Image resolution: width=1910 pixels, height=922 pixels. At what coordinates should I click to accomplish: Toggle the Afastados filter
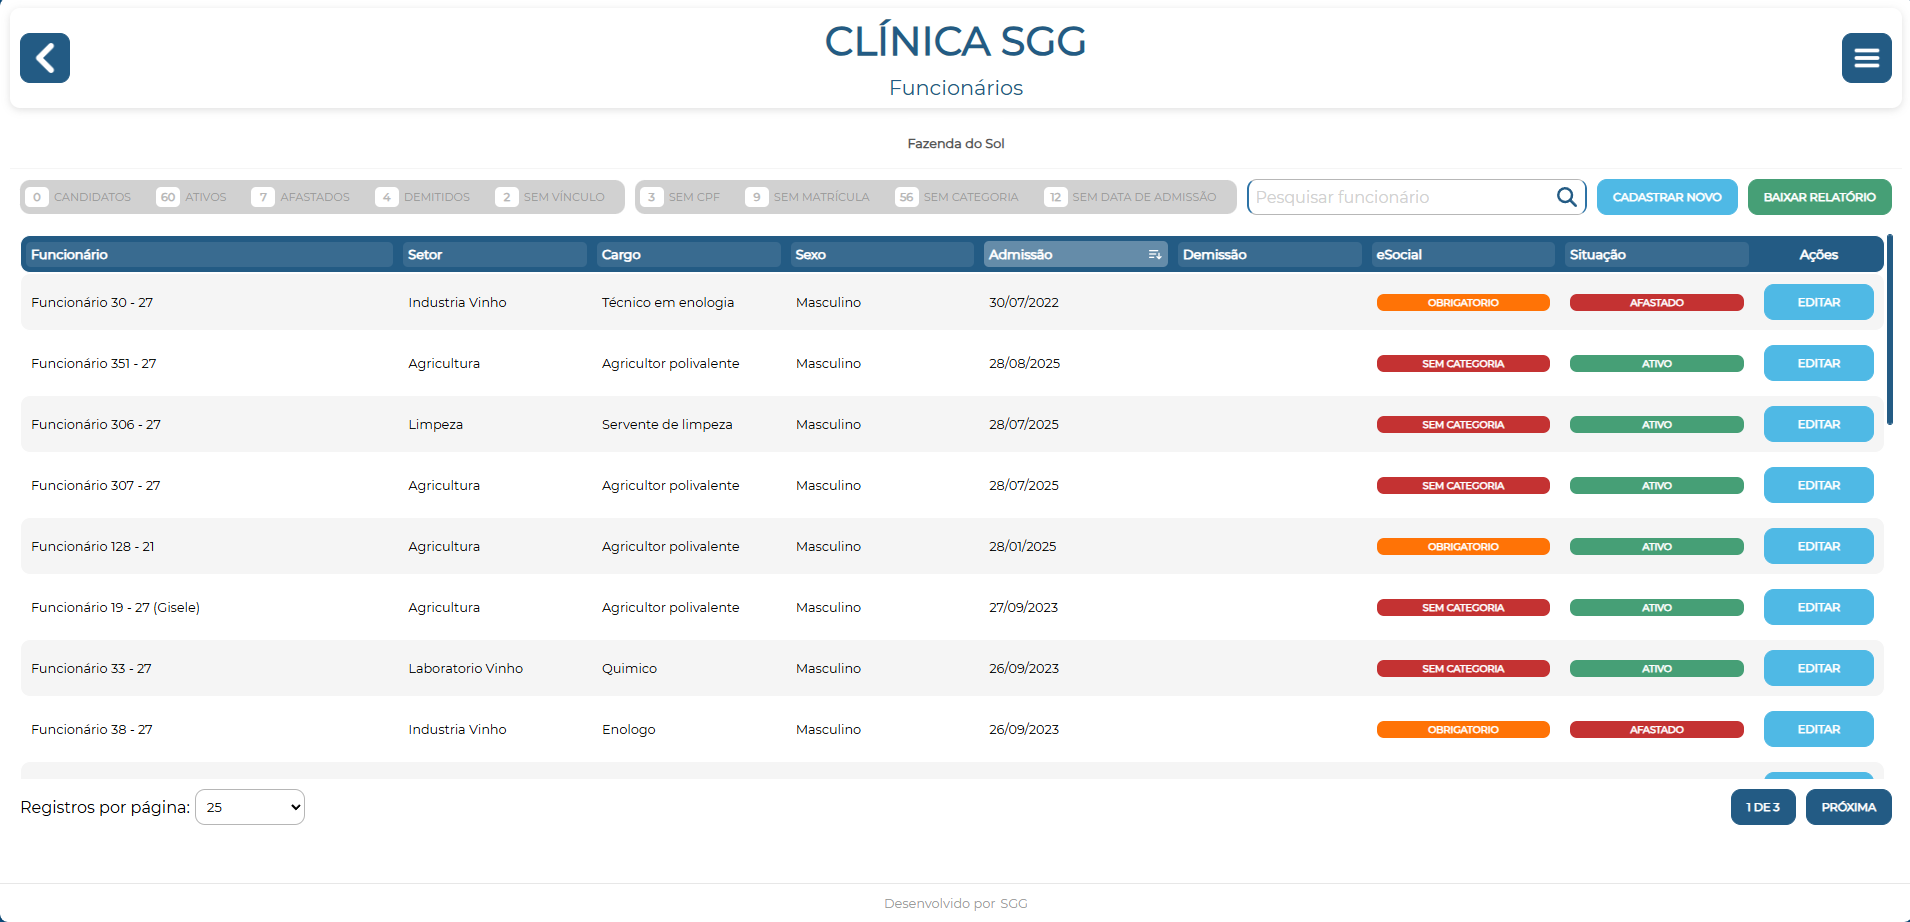pos(301,197)
